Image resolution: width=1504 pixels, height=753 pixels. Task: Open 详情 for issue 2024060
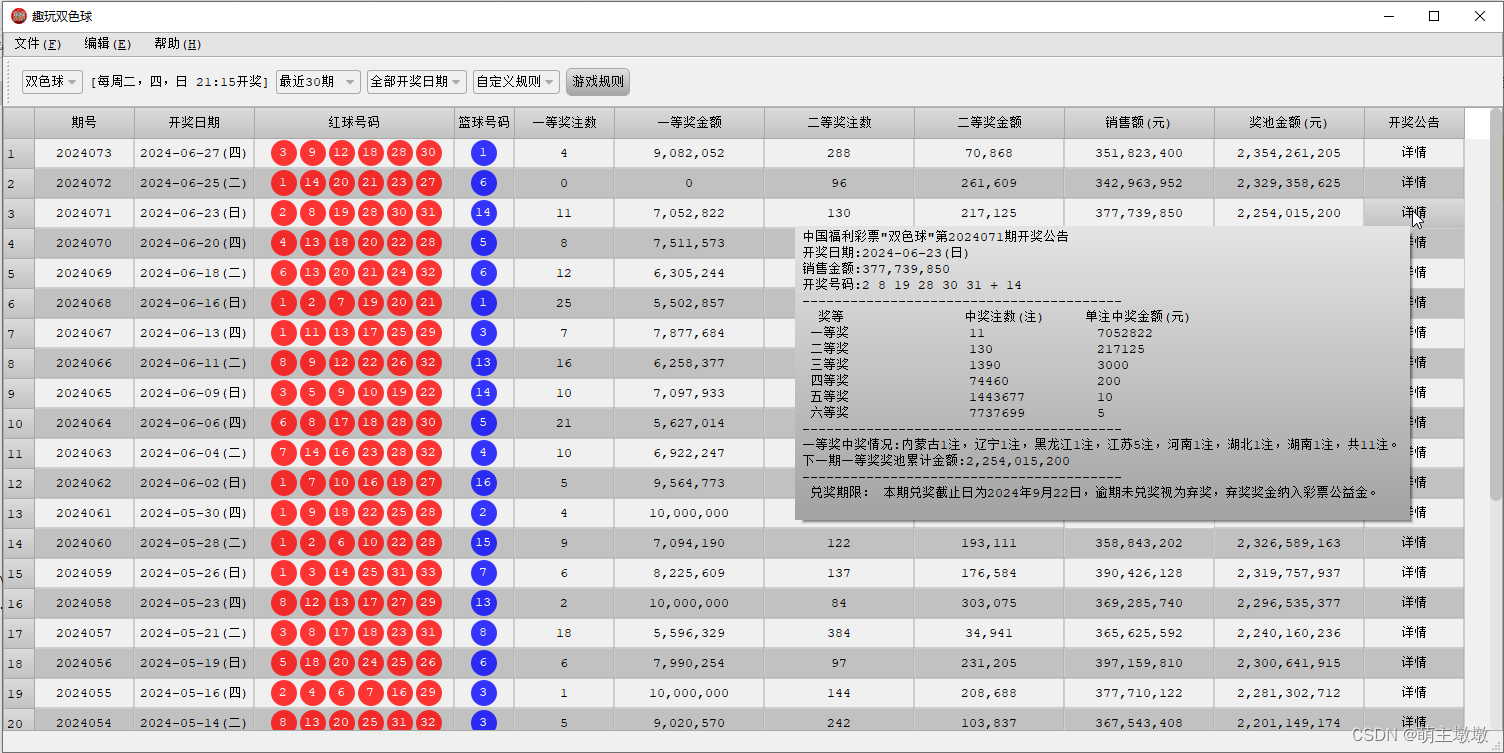click(x=1414, y=543)
